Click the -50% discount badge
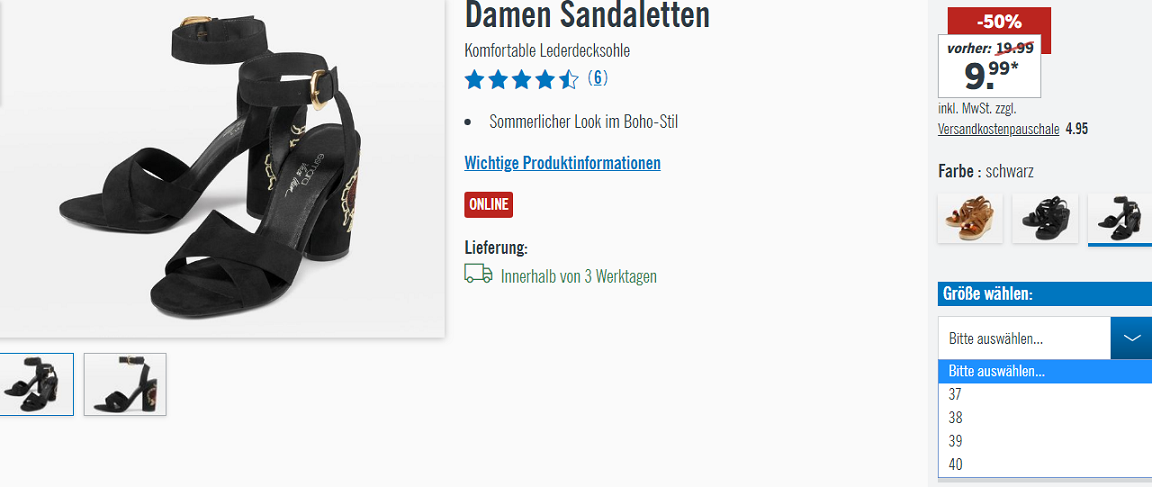This screenshot has width=1152, height=487. tap(999, 21)
